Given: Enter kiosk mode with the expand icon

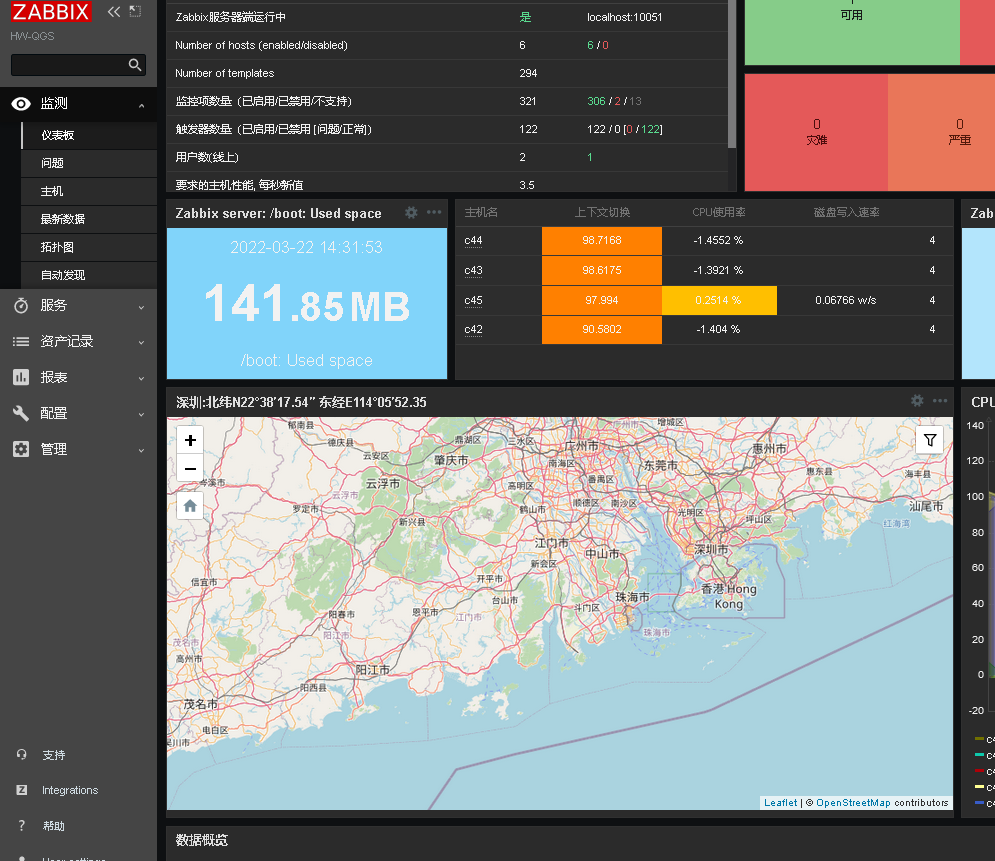Looking at the screenshot, I should (136, 13).
